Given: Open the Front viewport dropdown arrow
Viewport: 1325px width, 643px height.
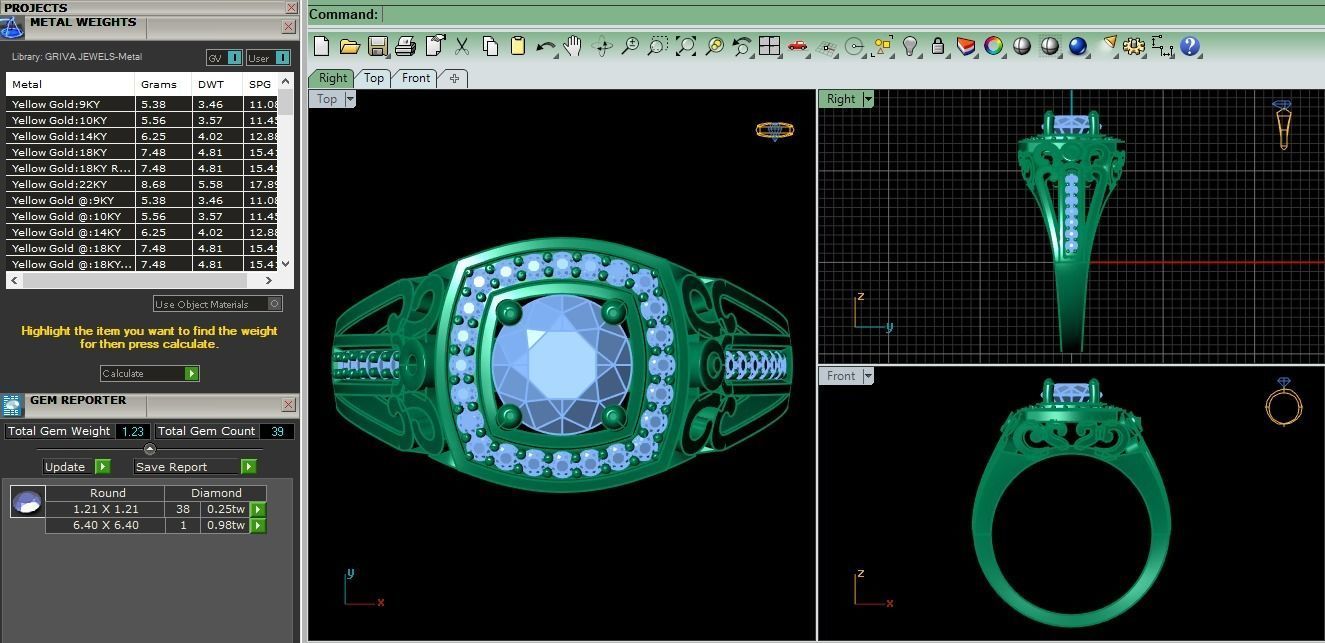Looking at the screenshot, I should click(868, 376).
